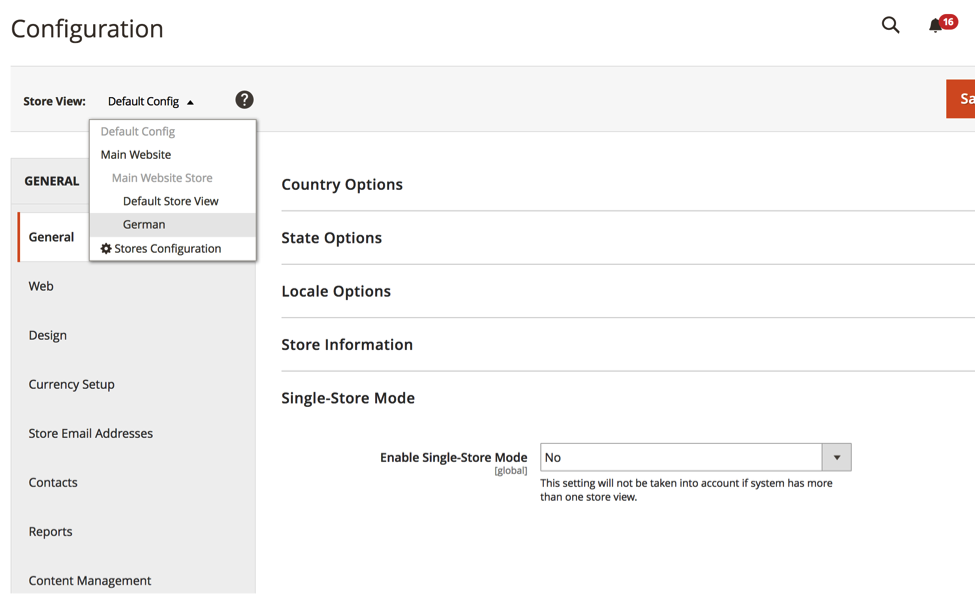This screenshot has height=594, width=975.
Task: Click the Save button
Action: click(963, 99)
